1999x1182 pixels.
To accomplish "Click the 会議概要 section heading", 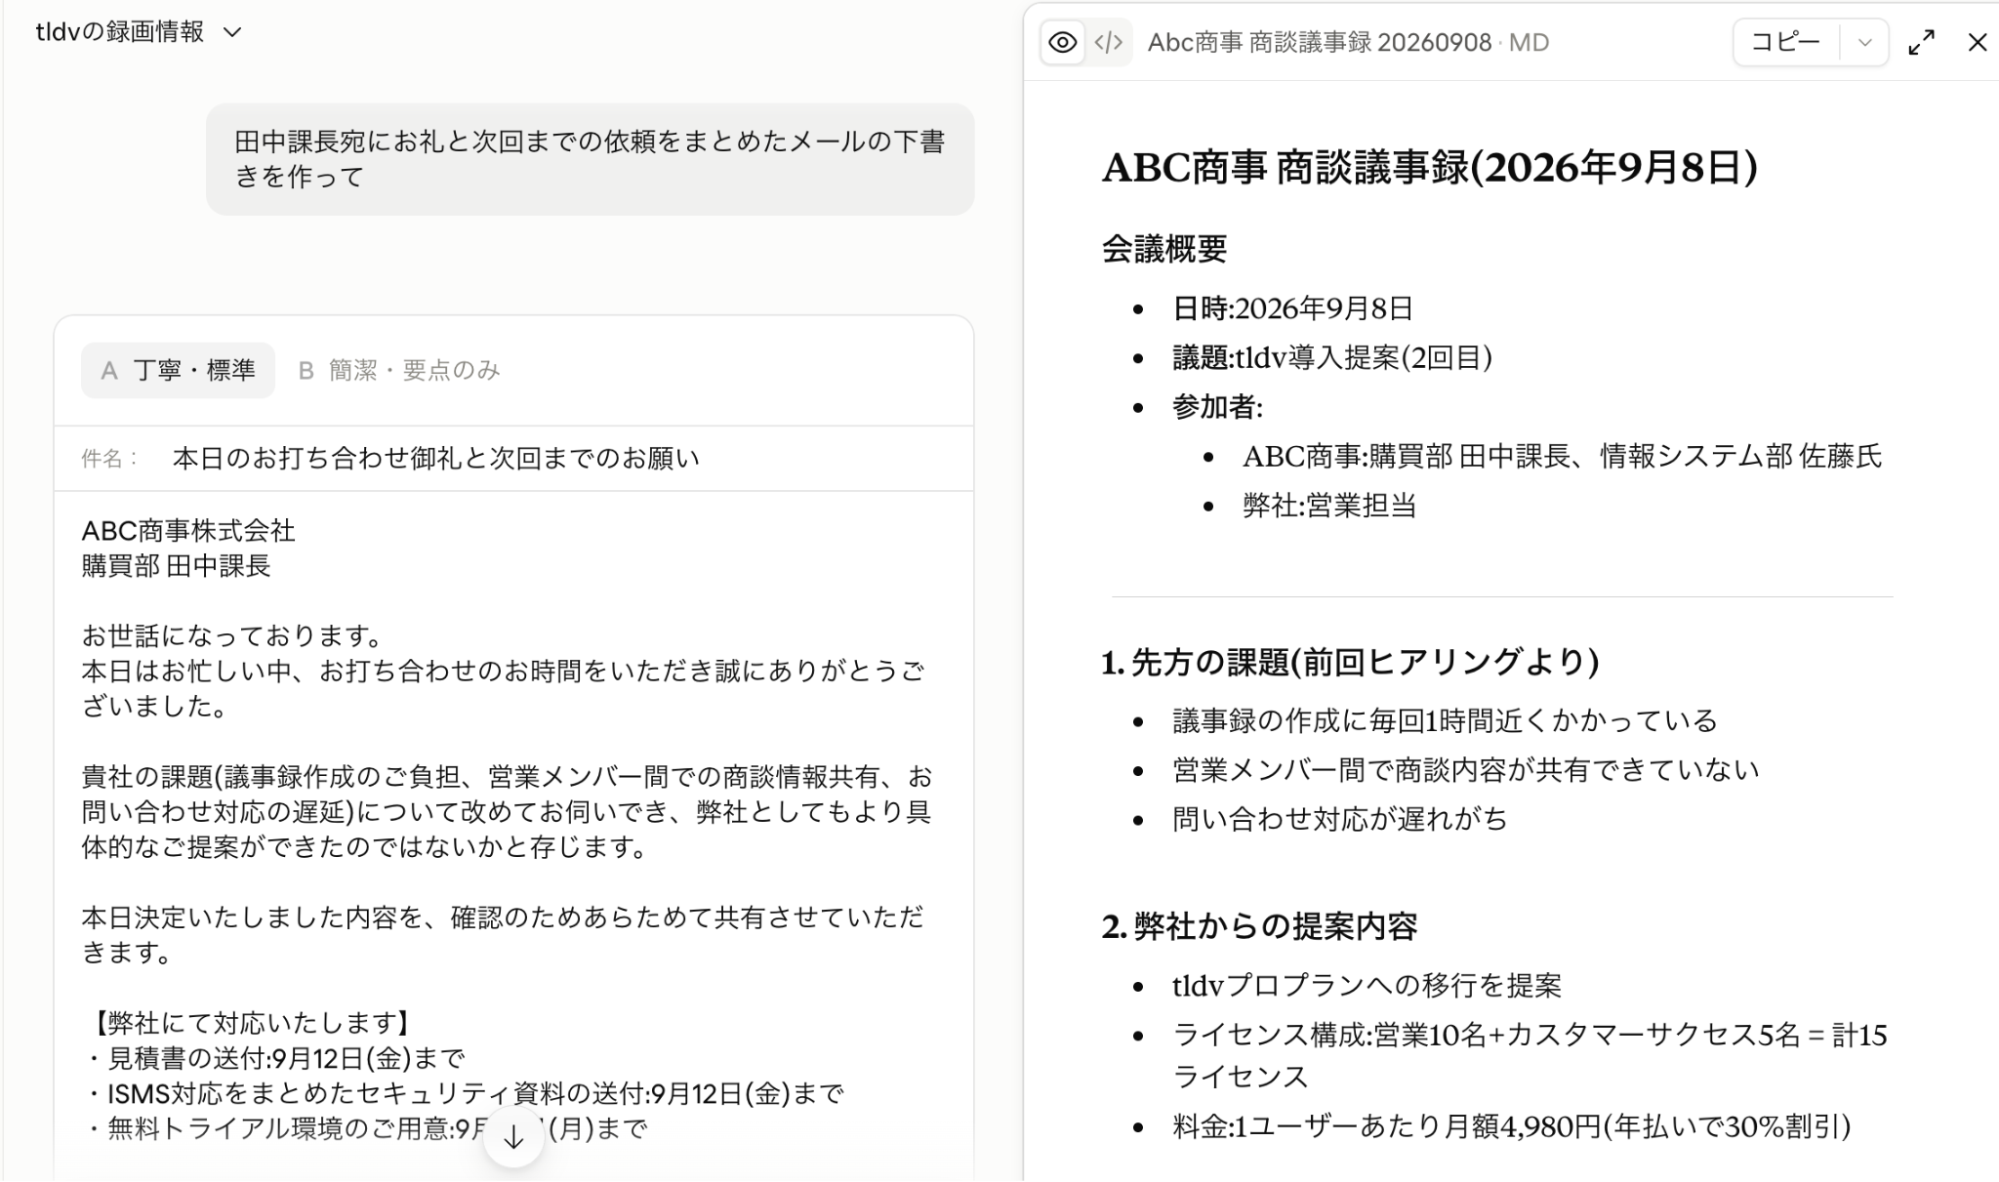I will (x=1164, y=248).
